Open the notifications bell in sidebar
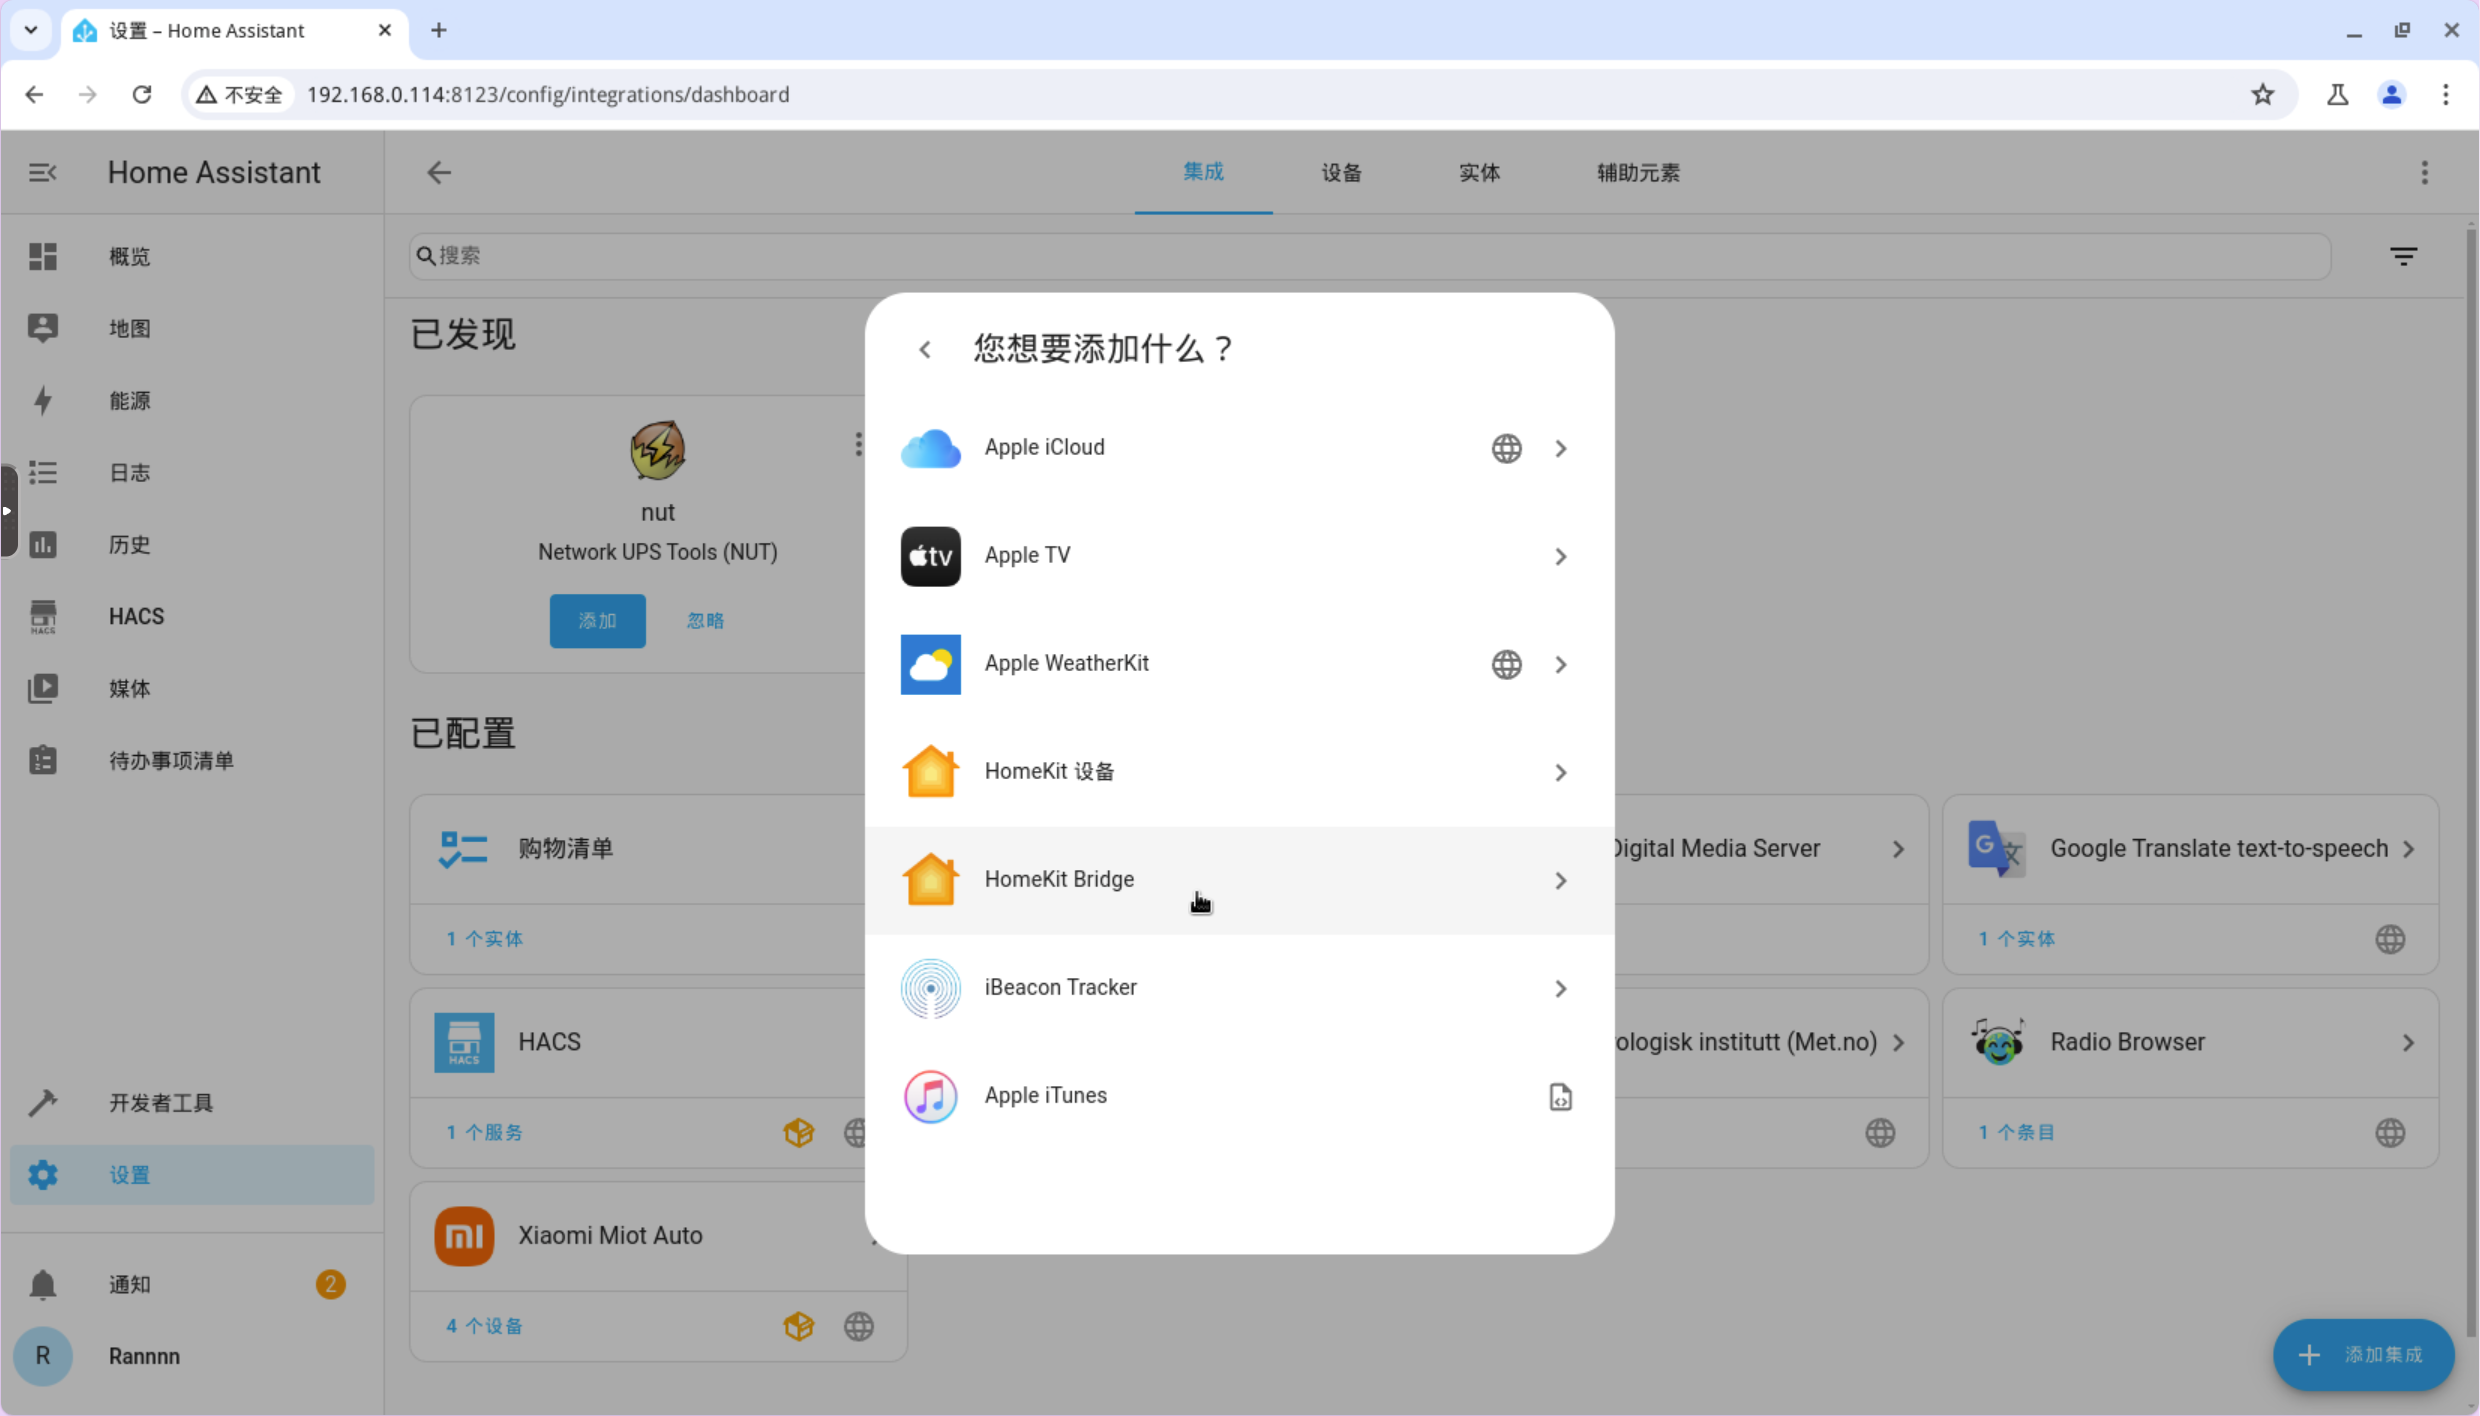The width and height of the screenshot is (2480, 1416). 42,1284
